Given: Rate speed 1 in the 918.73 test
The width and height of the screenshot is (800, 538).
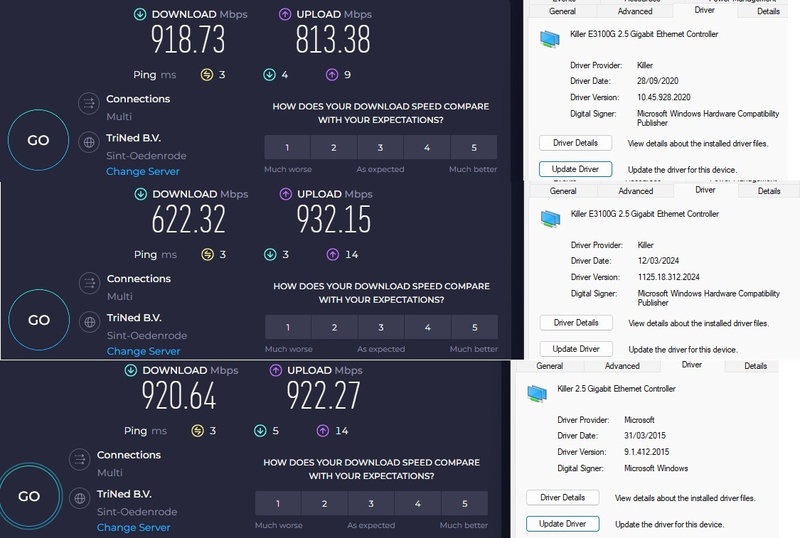Looking at the screenshot, I should 287,148.
